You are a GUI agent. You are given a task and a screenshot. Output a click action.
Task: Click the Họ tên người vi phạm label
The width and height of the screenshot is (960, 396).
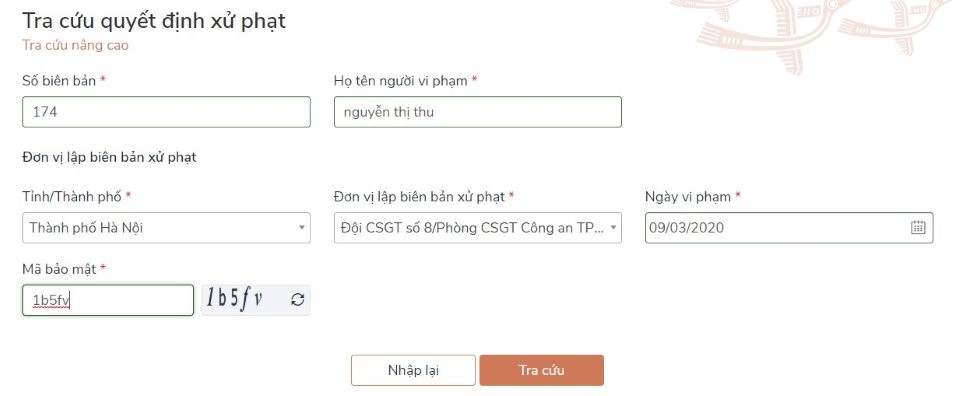coord(400,80)
